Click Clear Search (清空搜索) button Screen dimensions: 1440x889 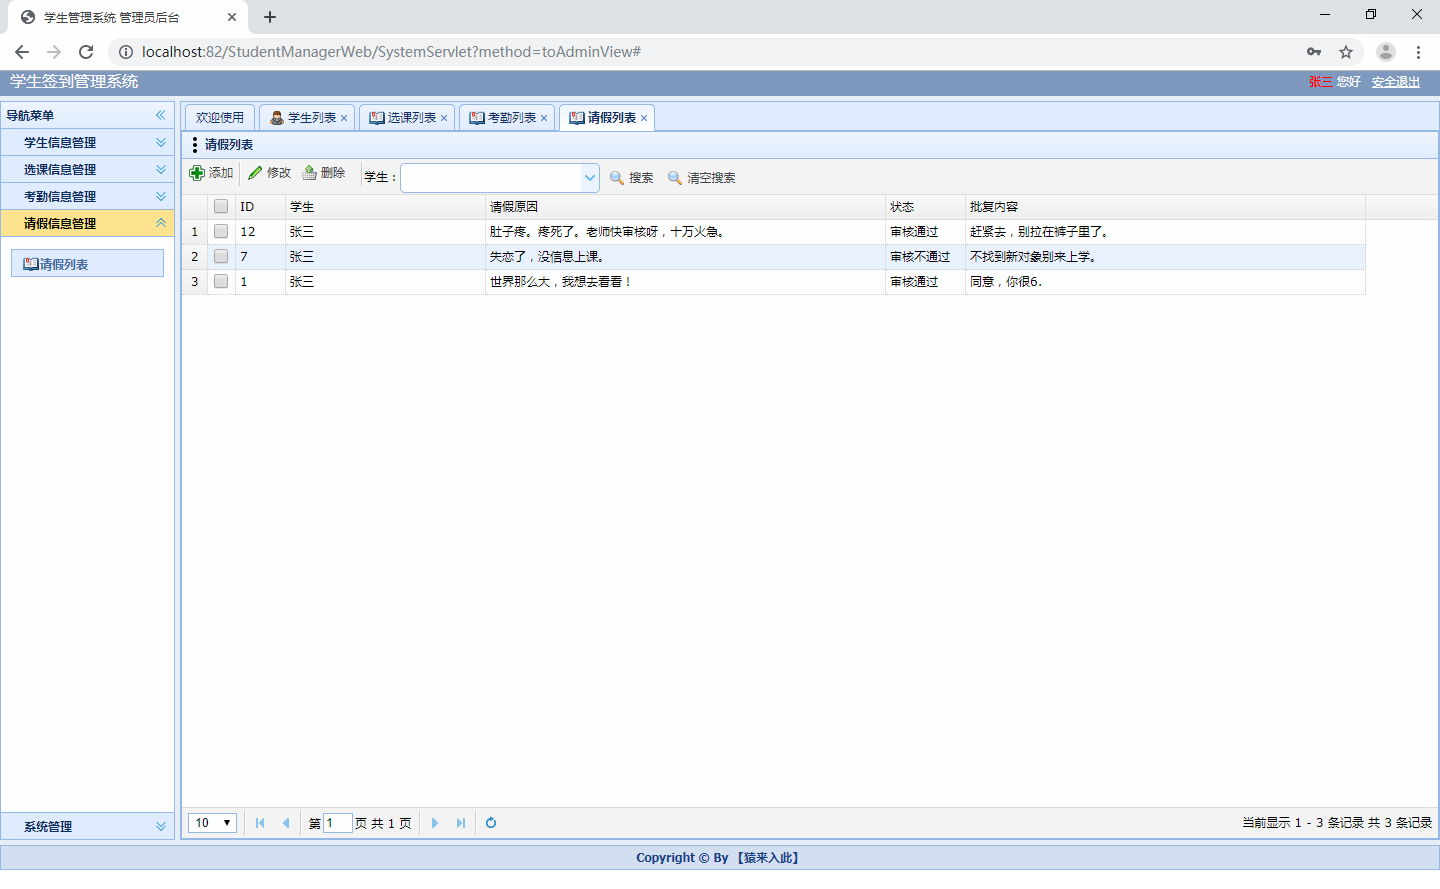701,178
